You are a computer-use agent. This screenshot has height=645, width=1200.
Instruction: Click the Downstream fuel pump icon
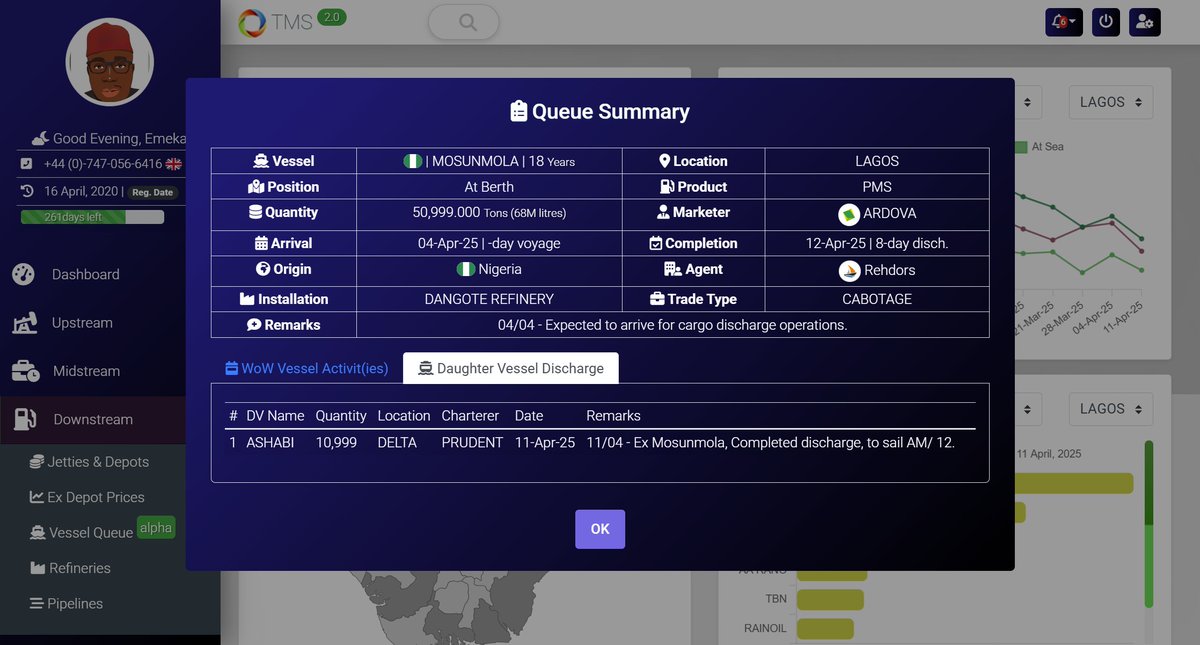click(25, 420)
